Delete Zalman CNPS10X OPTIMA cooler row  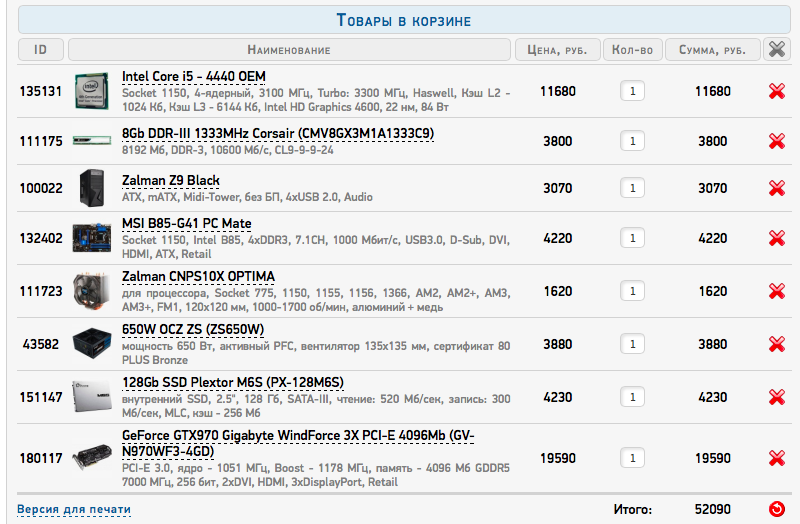(777, 291)
